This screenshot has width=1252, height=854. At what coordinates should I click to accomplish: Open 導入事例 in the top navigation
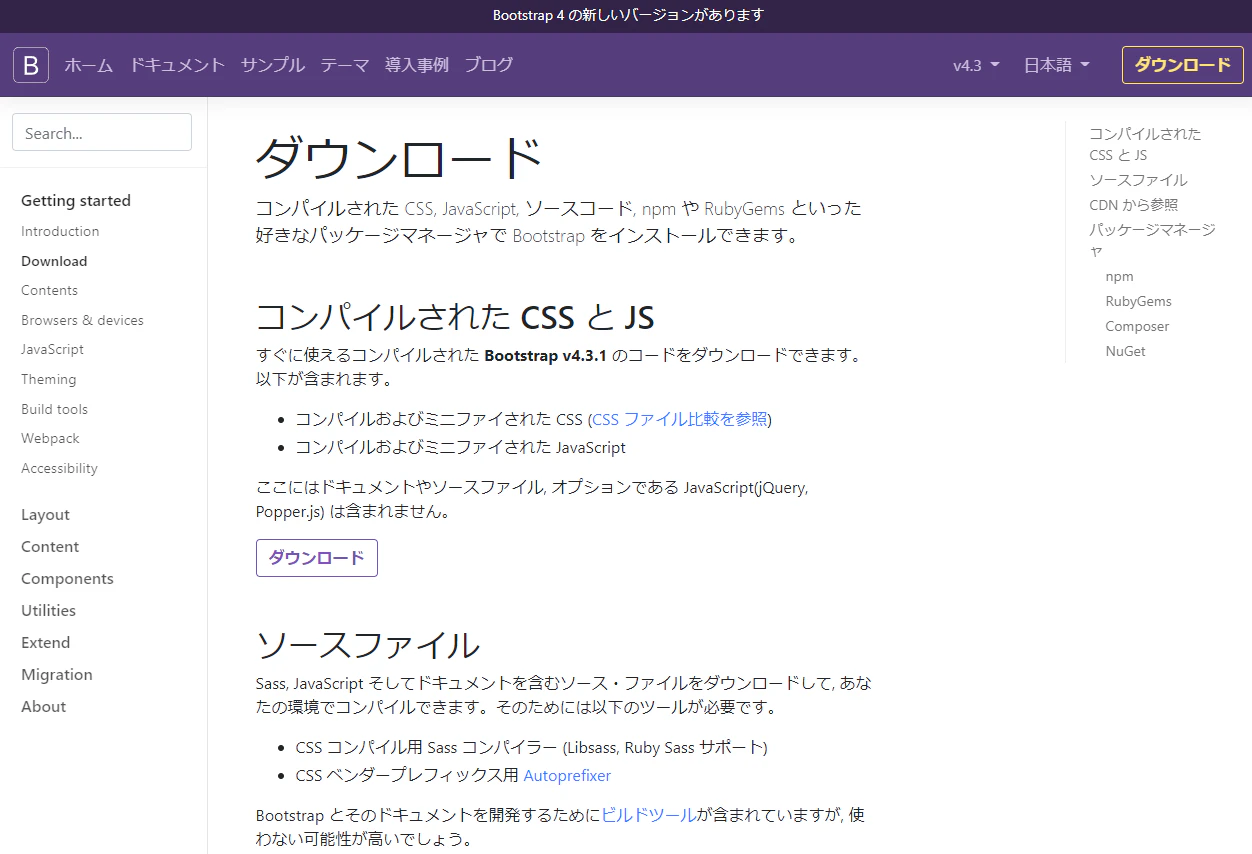click(417, 65)
